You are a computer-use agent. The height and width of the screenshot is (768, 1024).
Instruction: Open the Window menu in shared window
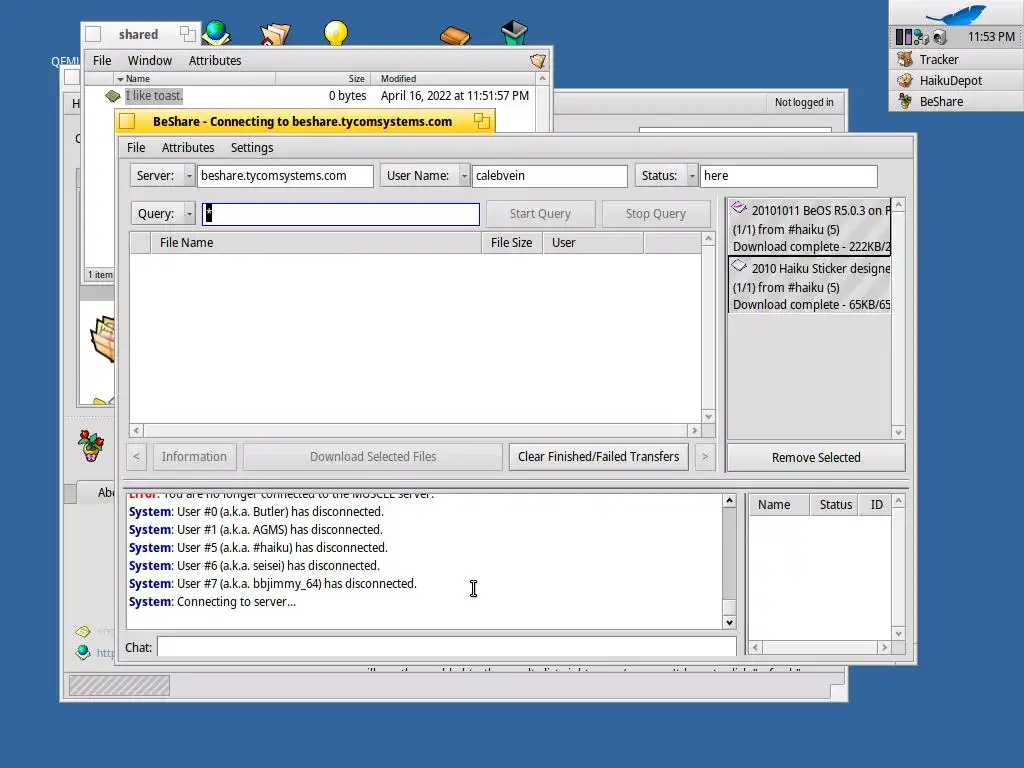coord(150,61)
